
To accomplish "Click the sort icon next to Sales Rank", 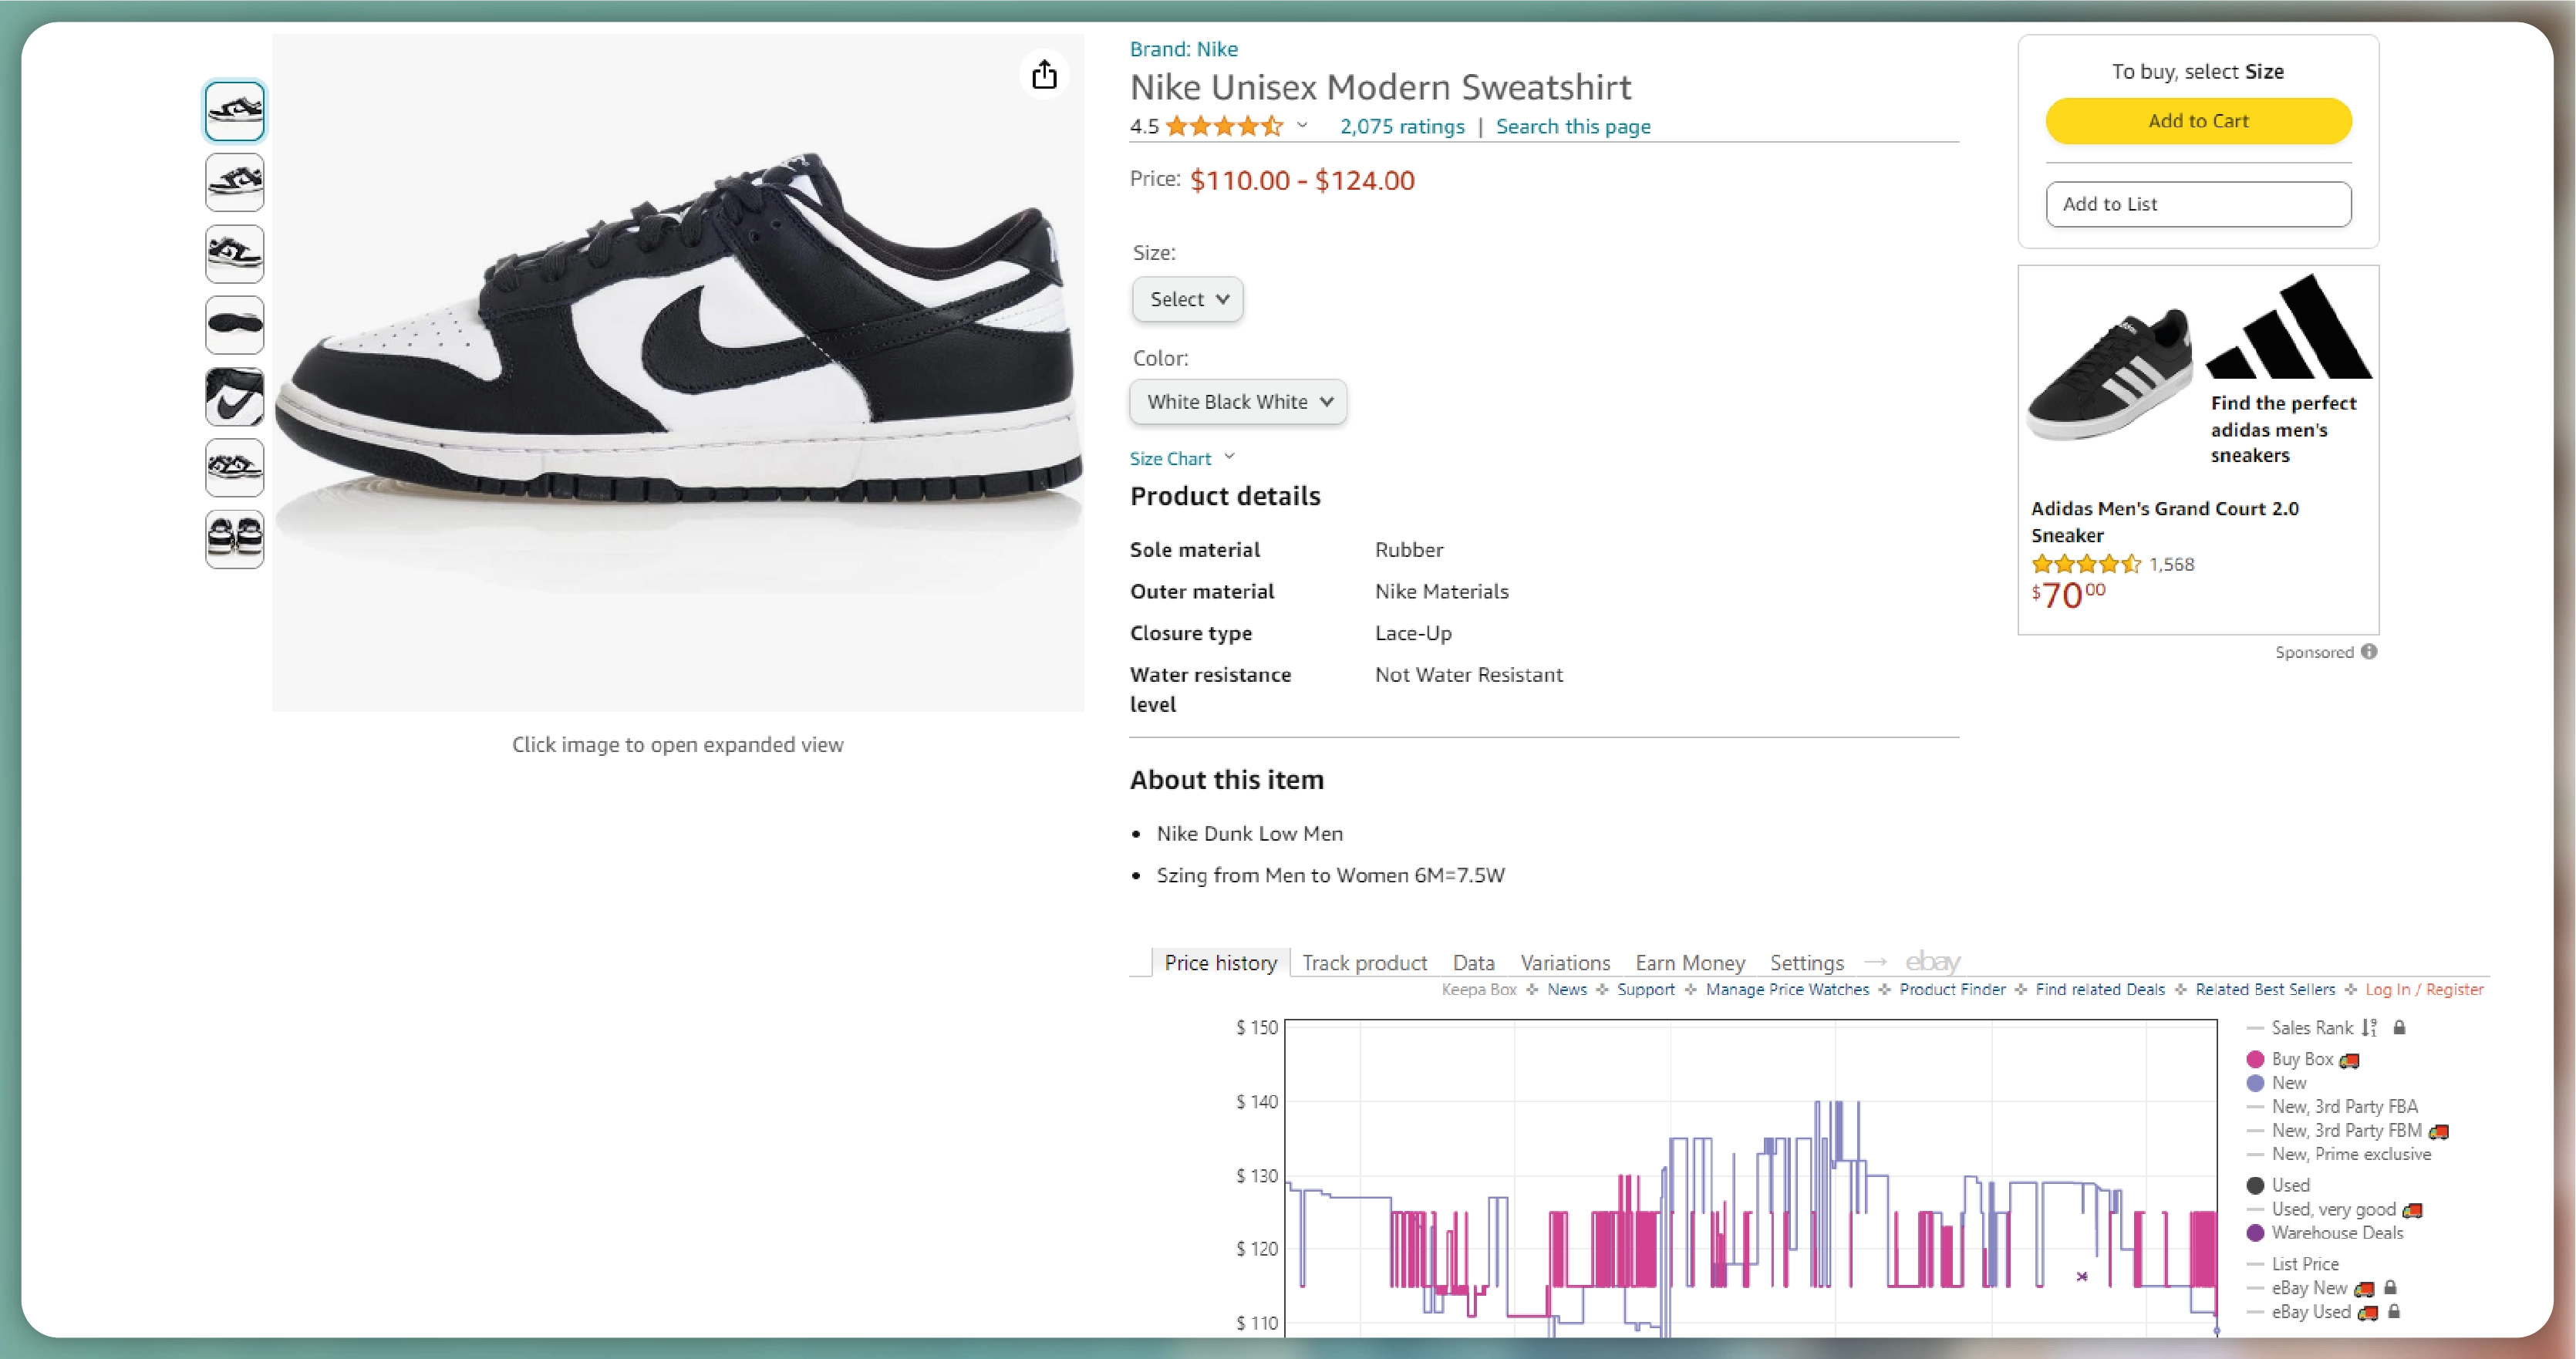I will (x=2368, y=1027).
